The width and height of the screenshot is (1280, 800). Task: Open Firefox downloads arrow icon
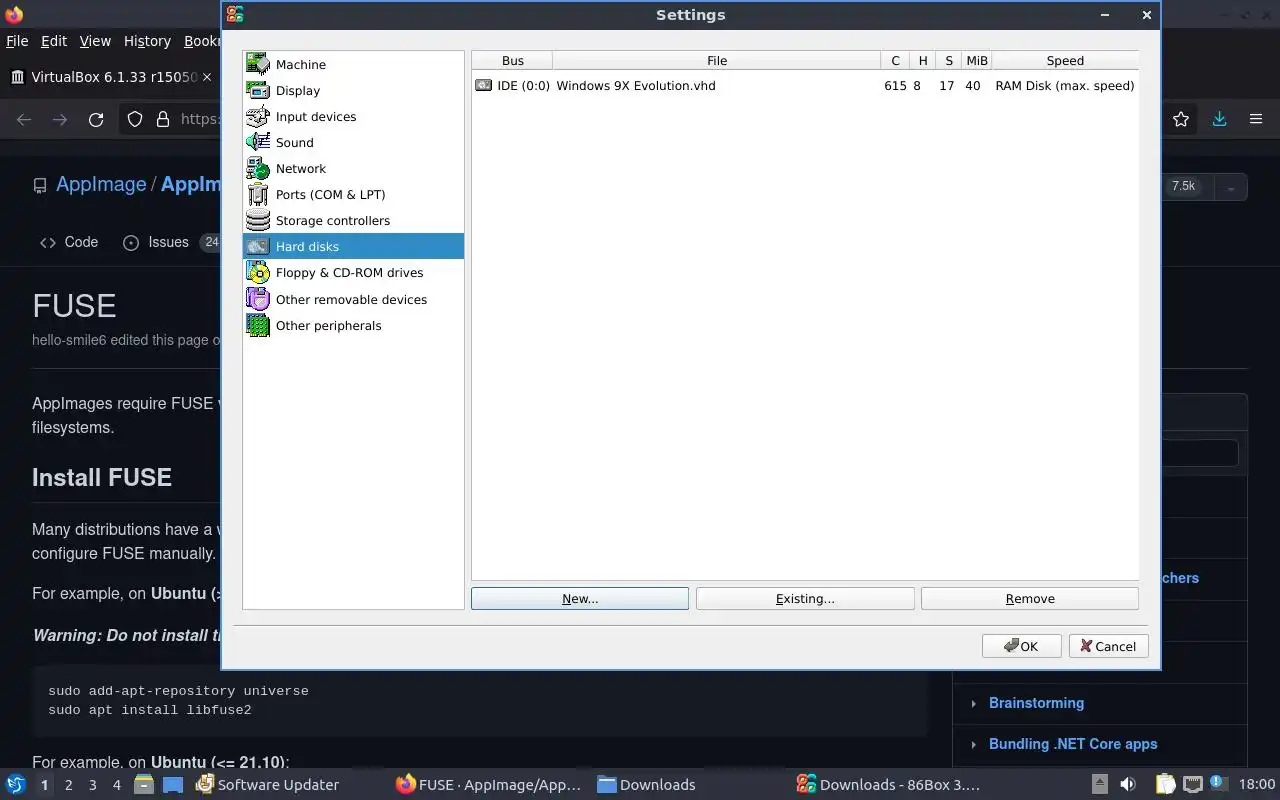(x=1219, y=119)
